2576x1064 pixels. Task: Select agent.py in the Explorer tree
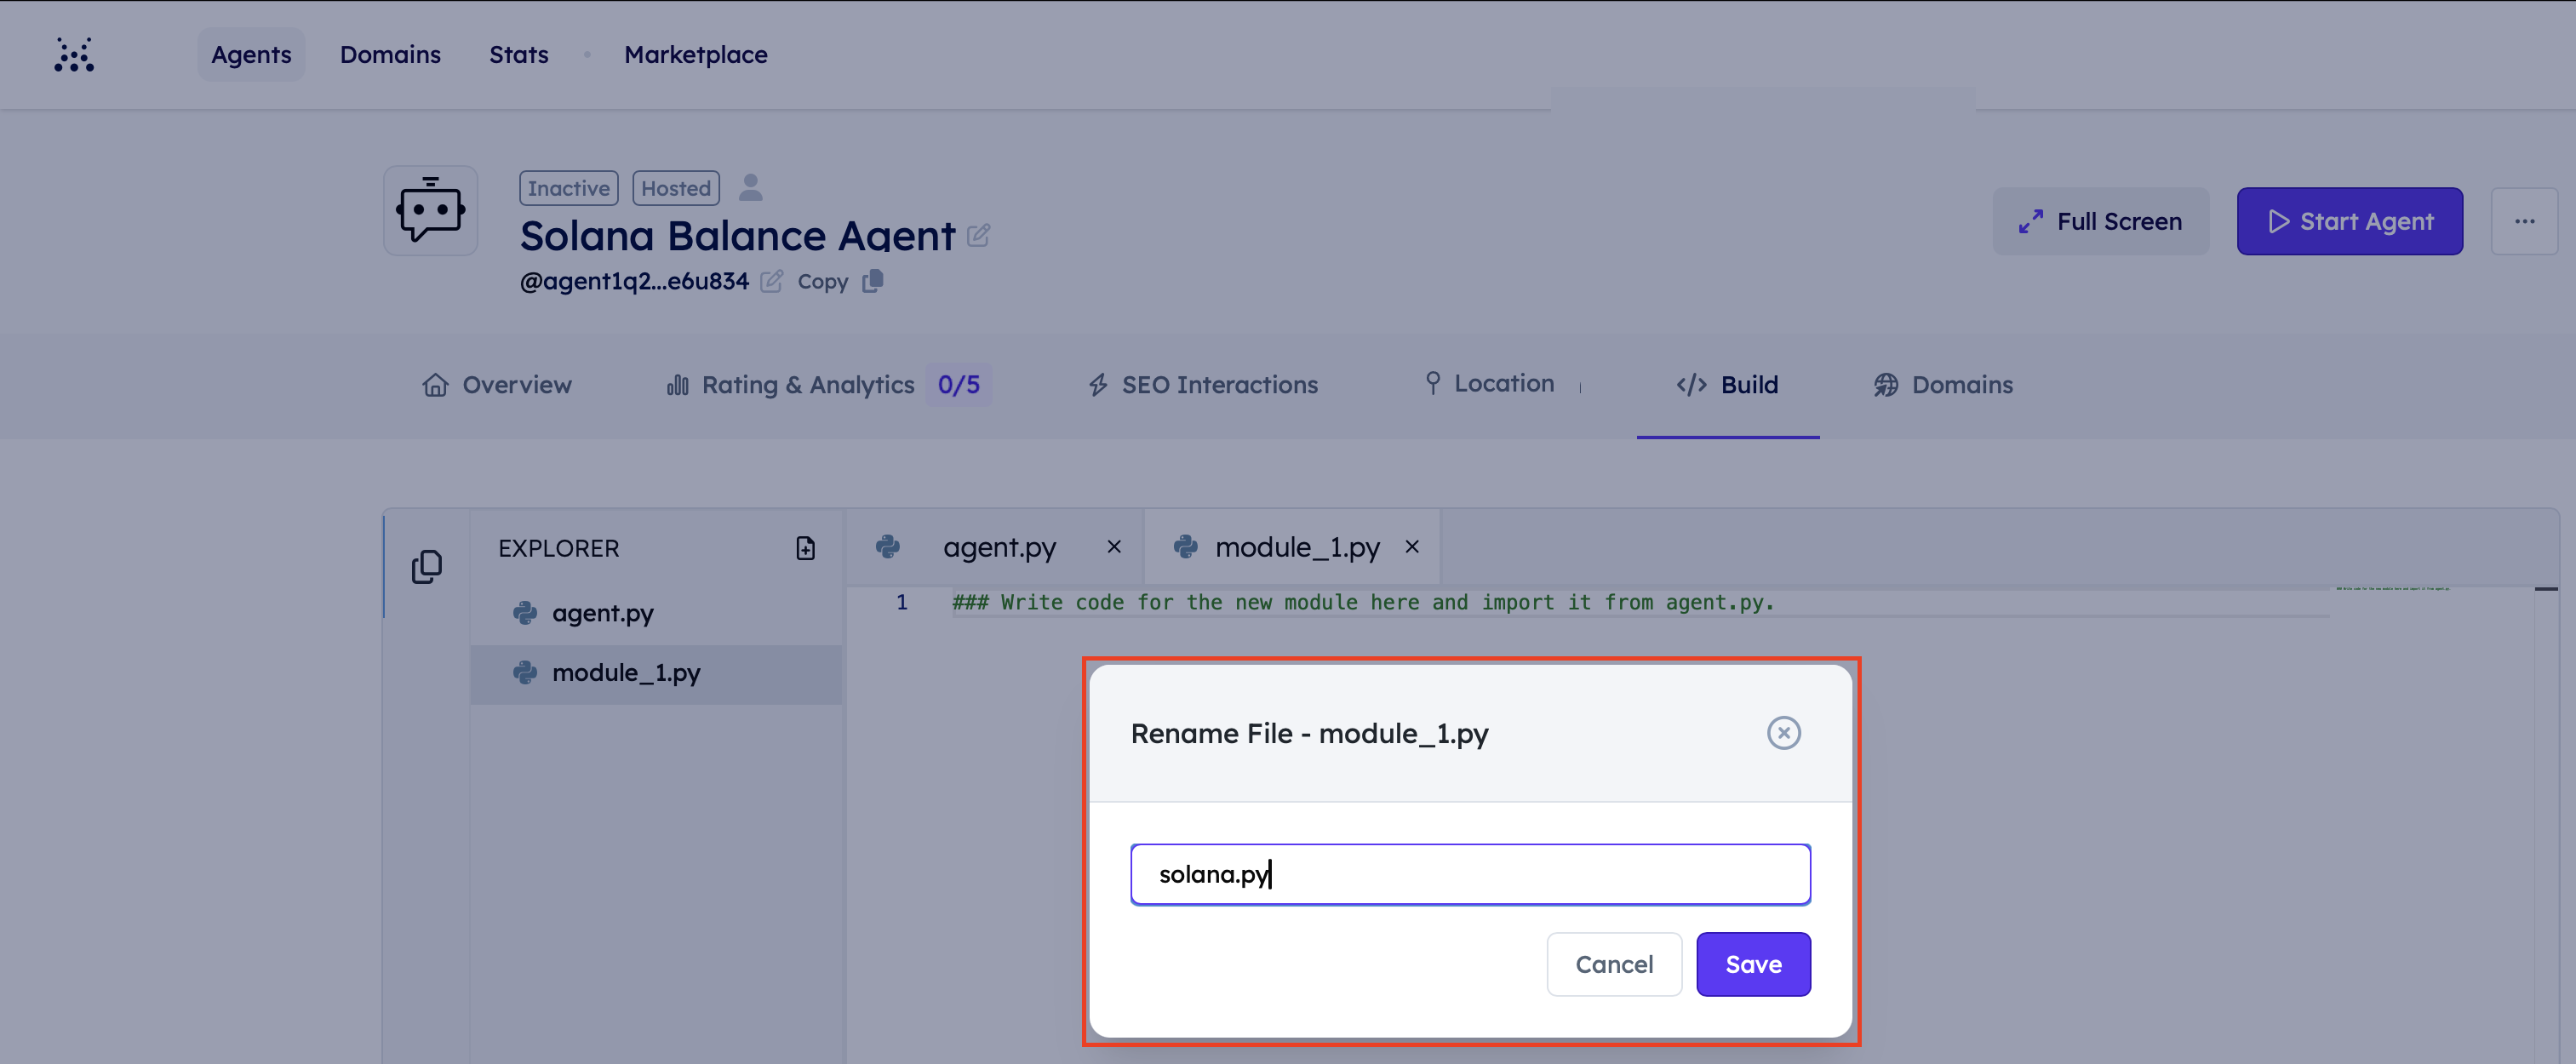coord(602,613)
